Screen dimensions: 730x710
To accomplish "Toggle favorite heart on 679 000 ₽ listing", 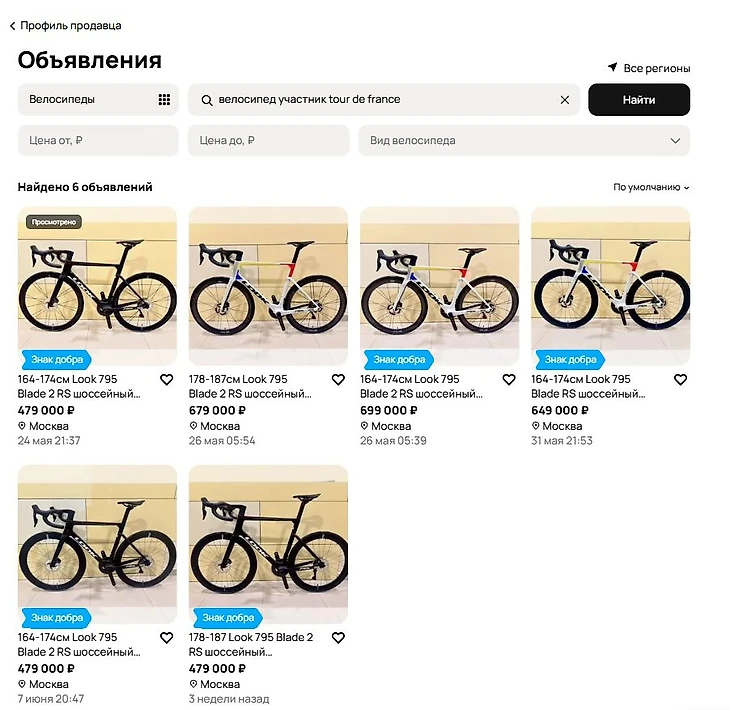I will pyautogui.click(x=338, y=380).
